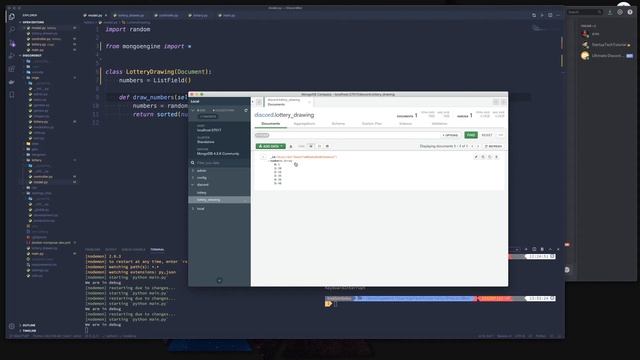Copy the document in Compass
The image size is (640, 360).
(x=483, y=157)
